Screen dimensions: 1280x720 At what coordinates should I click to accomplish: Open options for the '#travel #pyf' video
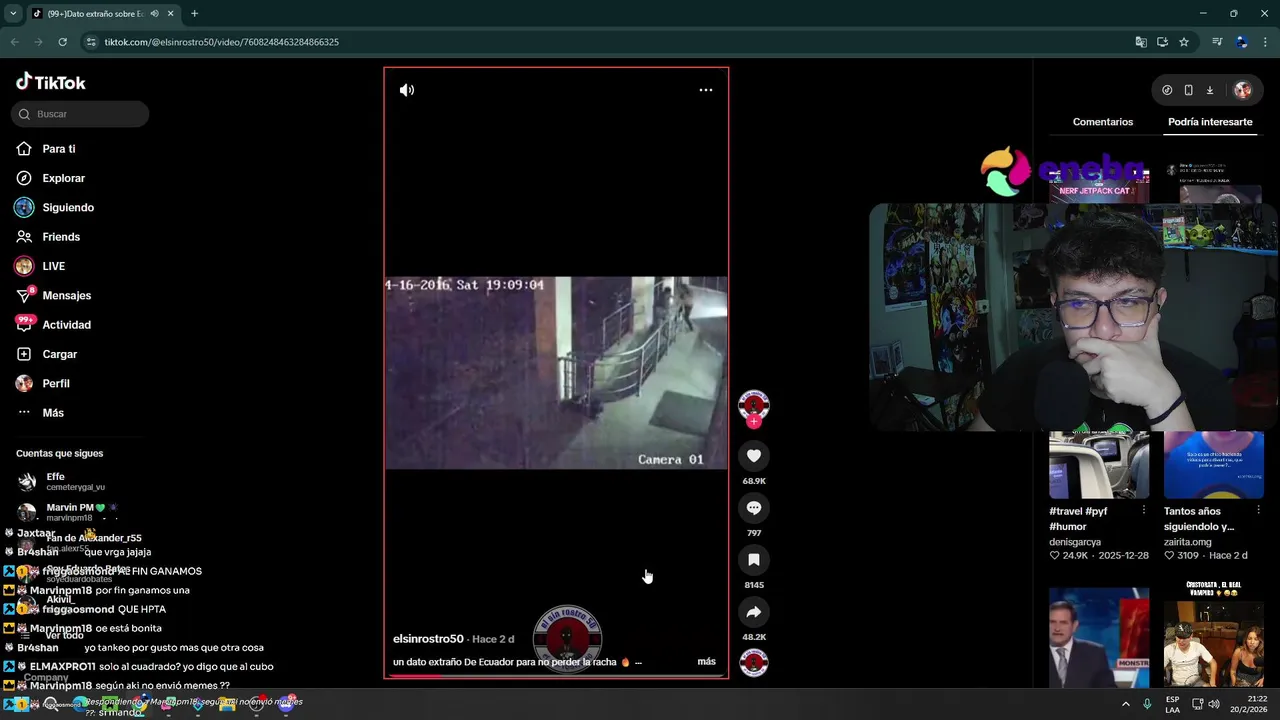[1144, 510]
